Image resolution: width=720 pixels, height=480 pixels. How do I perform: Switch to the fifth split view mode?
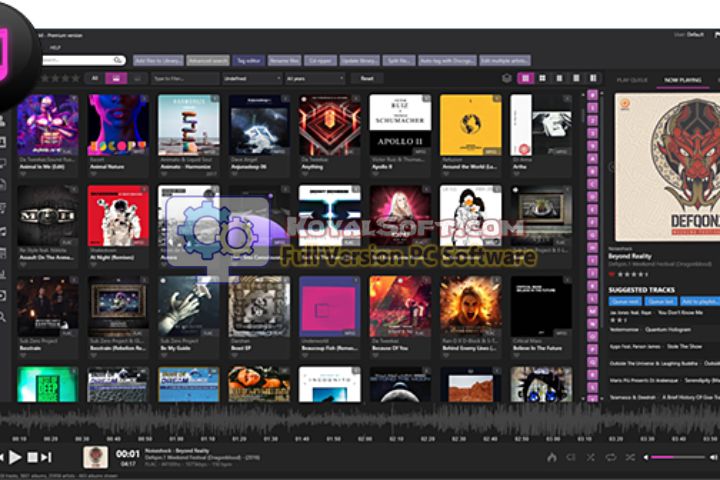[x=593, y=79]
